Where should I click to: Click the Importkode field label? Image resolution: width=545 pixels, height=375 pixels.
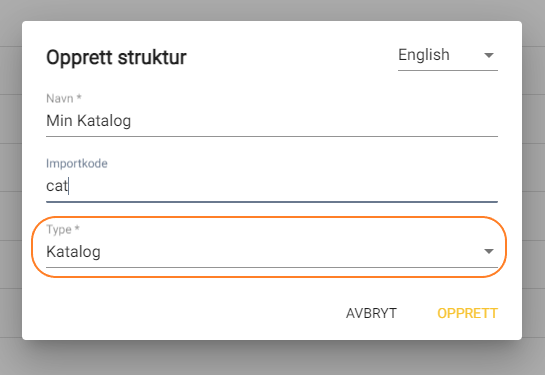[x=77, y=163]
